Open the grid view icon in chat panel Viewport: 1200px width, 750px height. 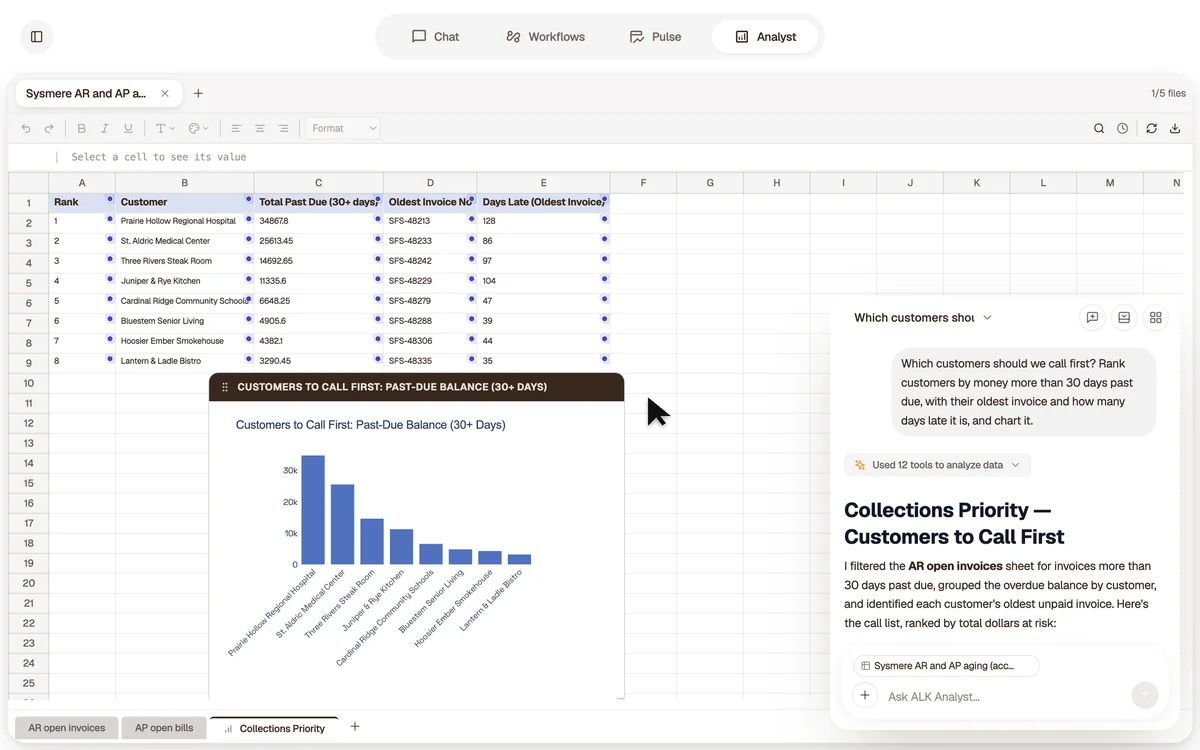(x=1156, y=318)
